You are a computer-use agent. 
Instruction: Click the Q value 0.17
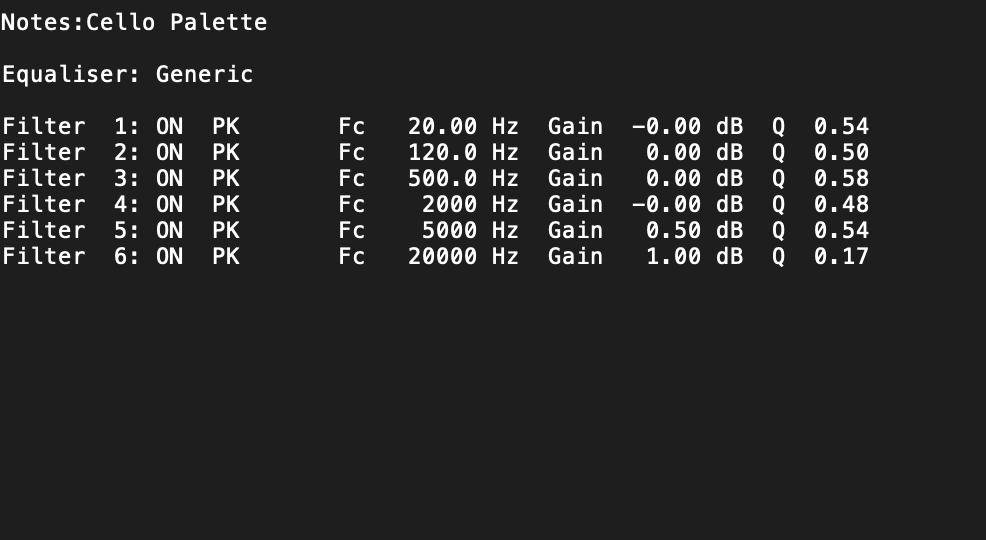(x=841, y=256)
